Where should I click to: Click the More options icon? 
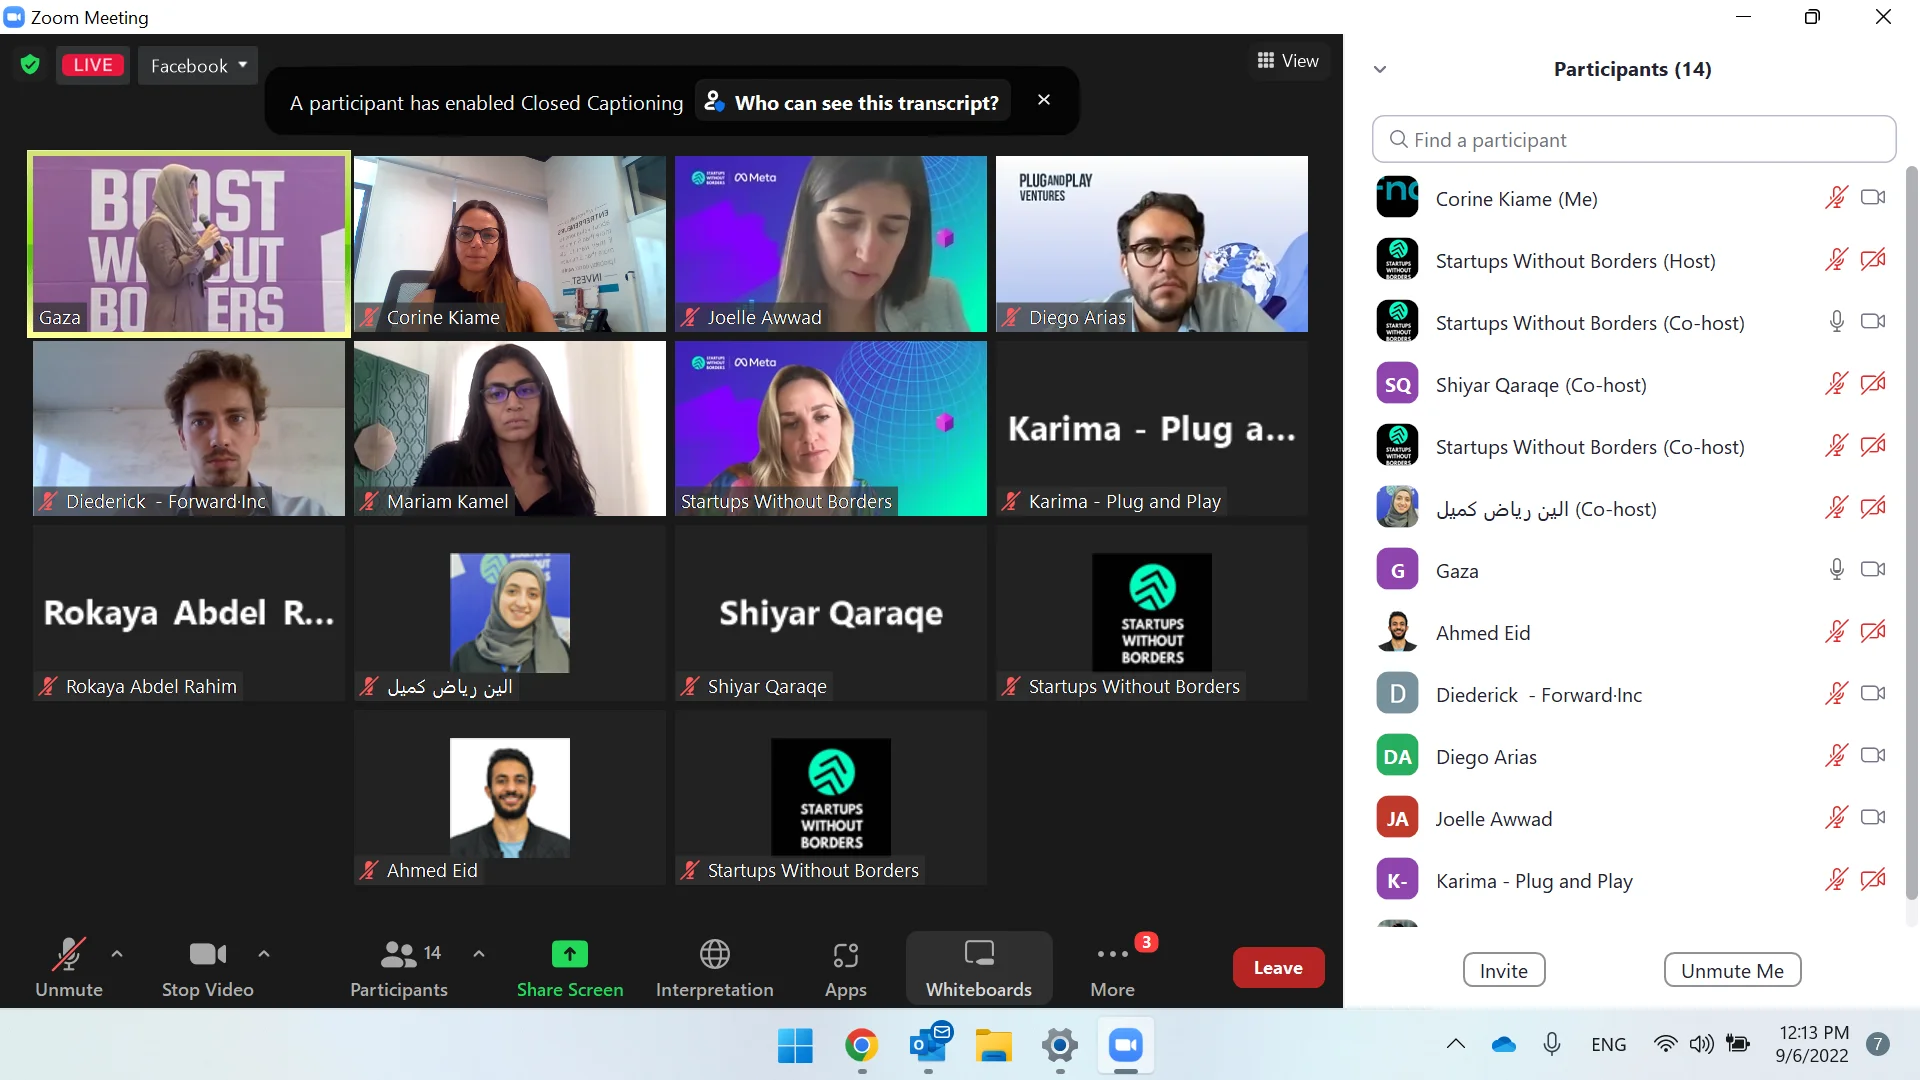pos(1112,955)
